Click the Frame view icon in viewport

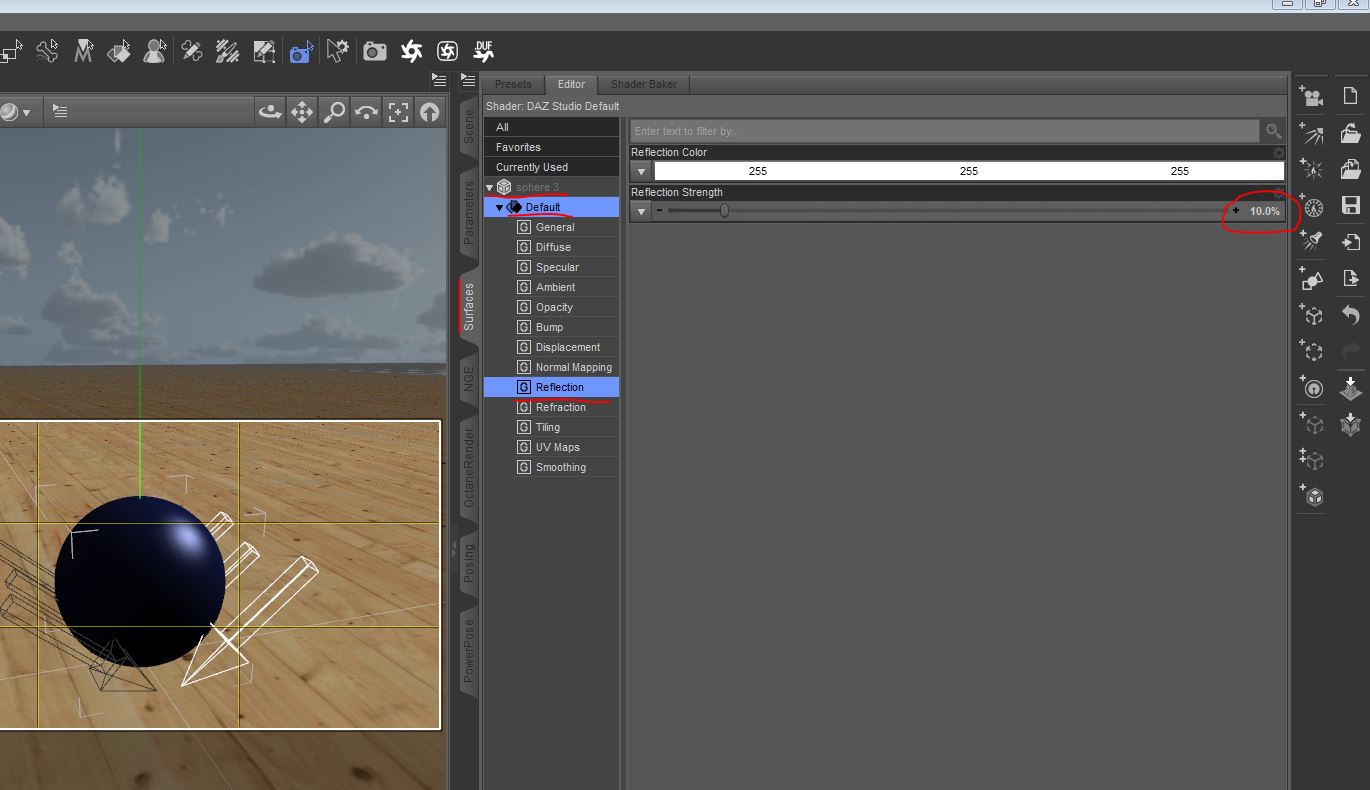(398, 112)
